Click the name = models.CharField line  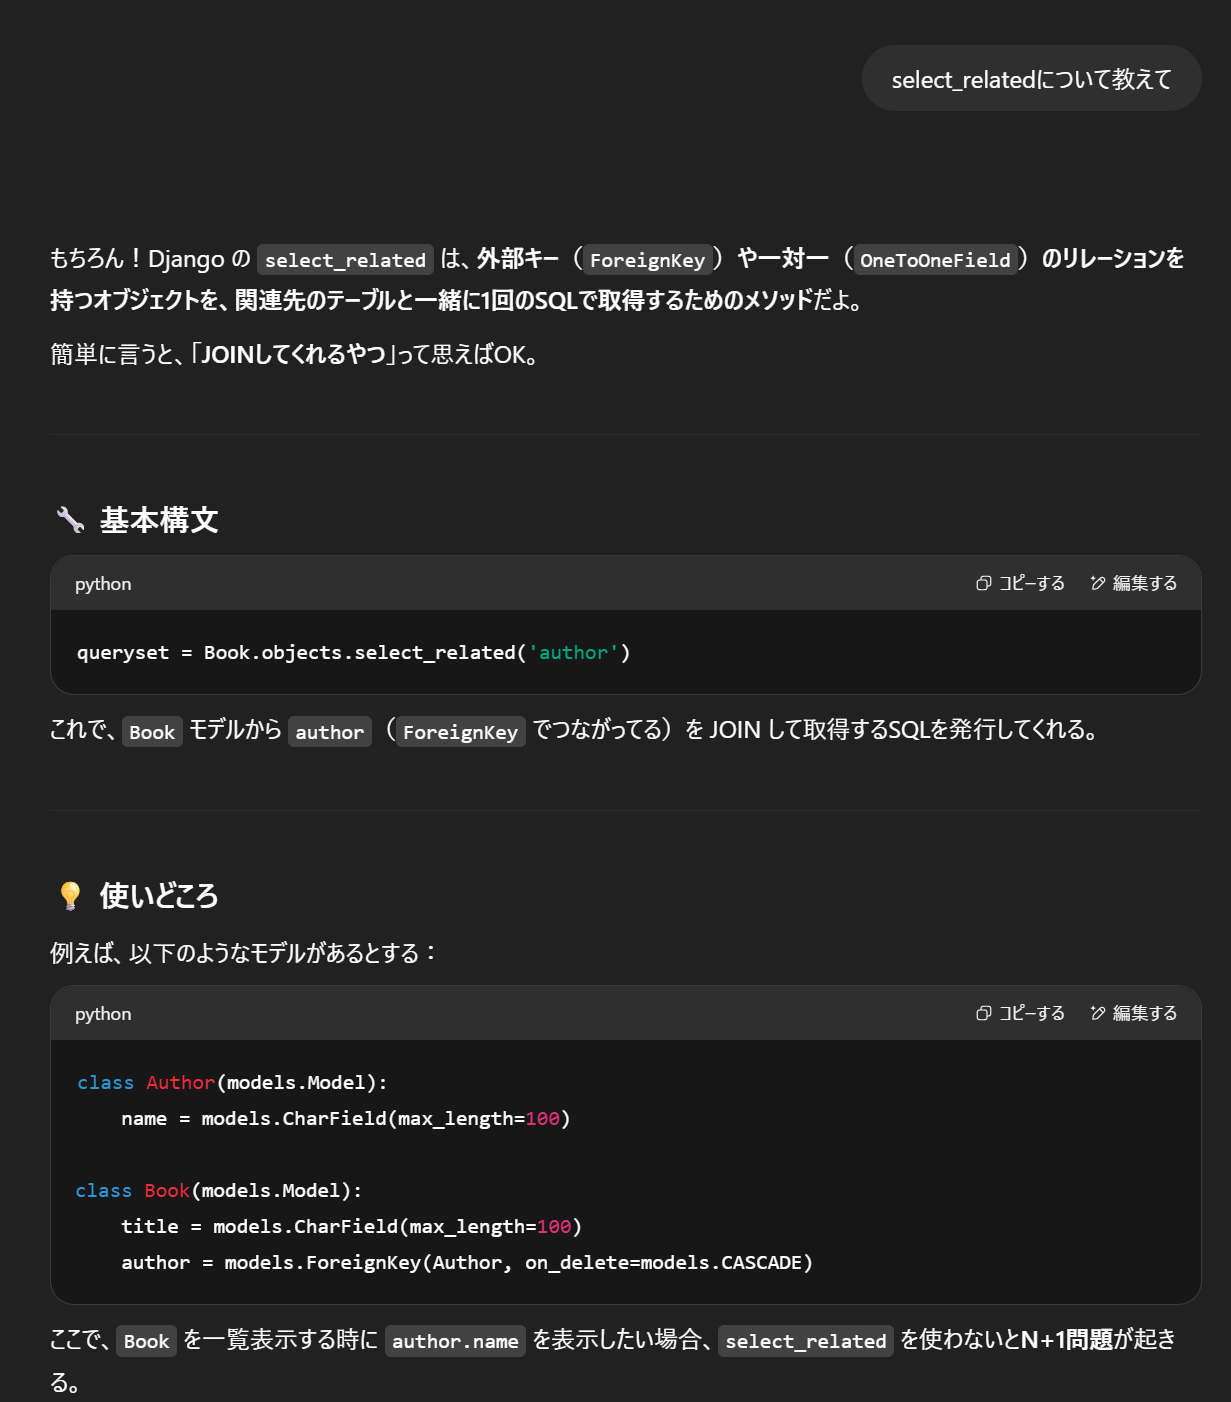coord(346,1119)
